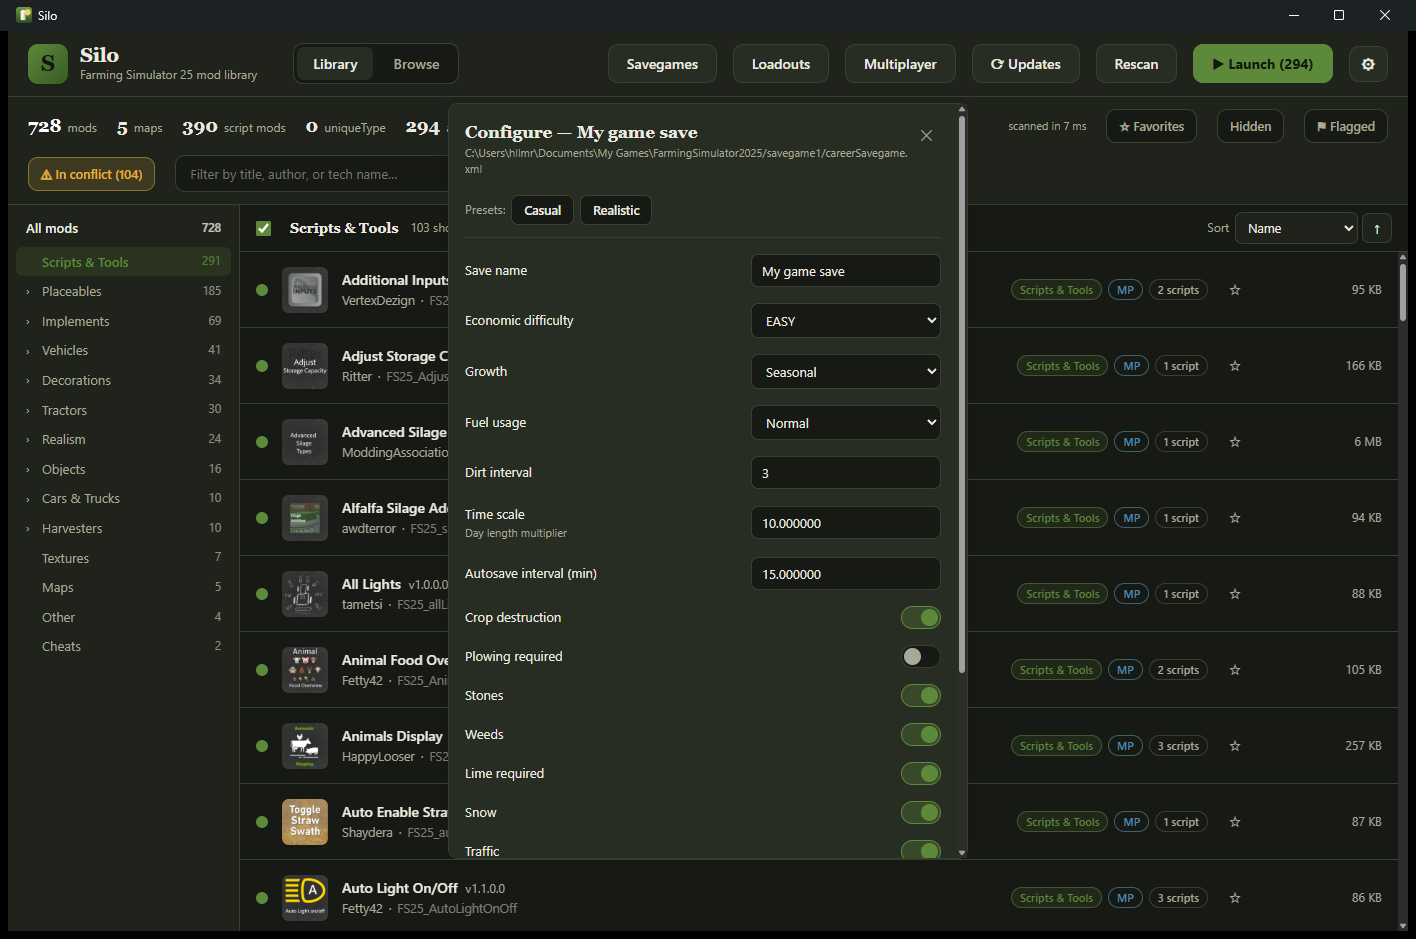Click the Silo green S logo
The height and width of the screenshot is (939, 1416).
48,64
